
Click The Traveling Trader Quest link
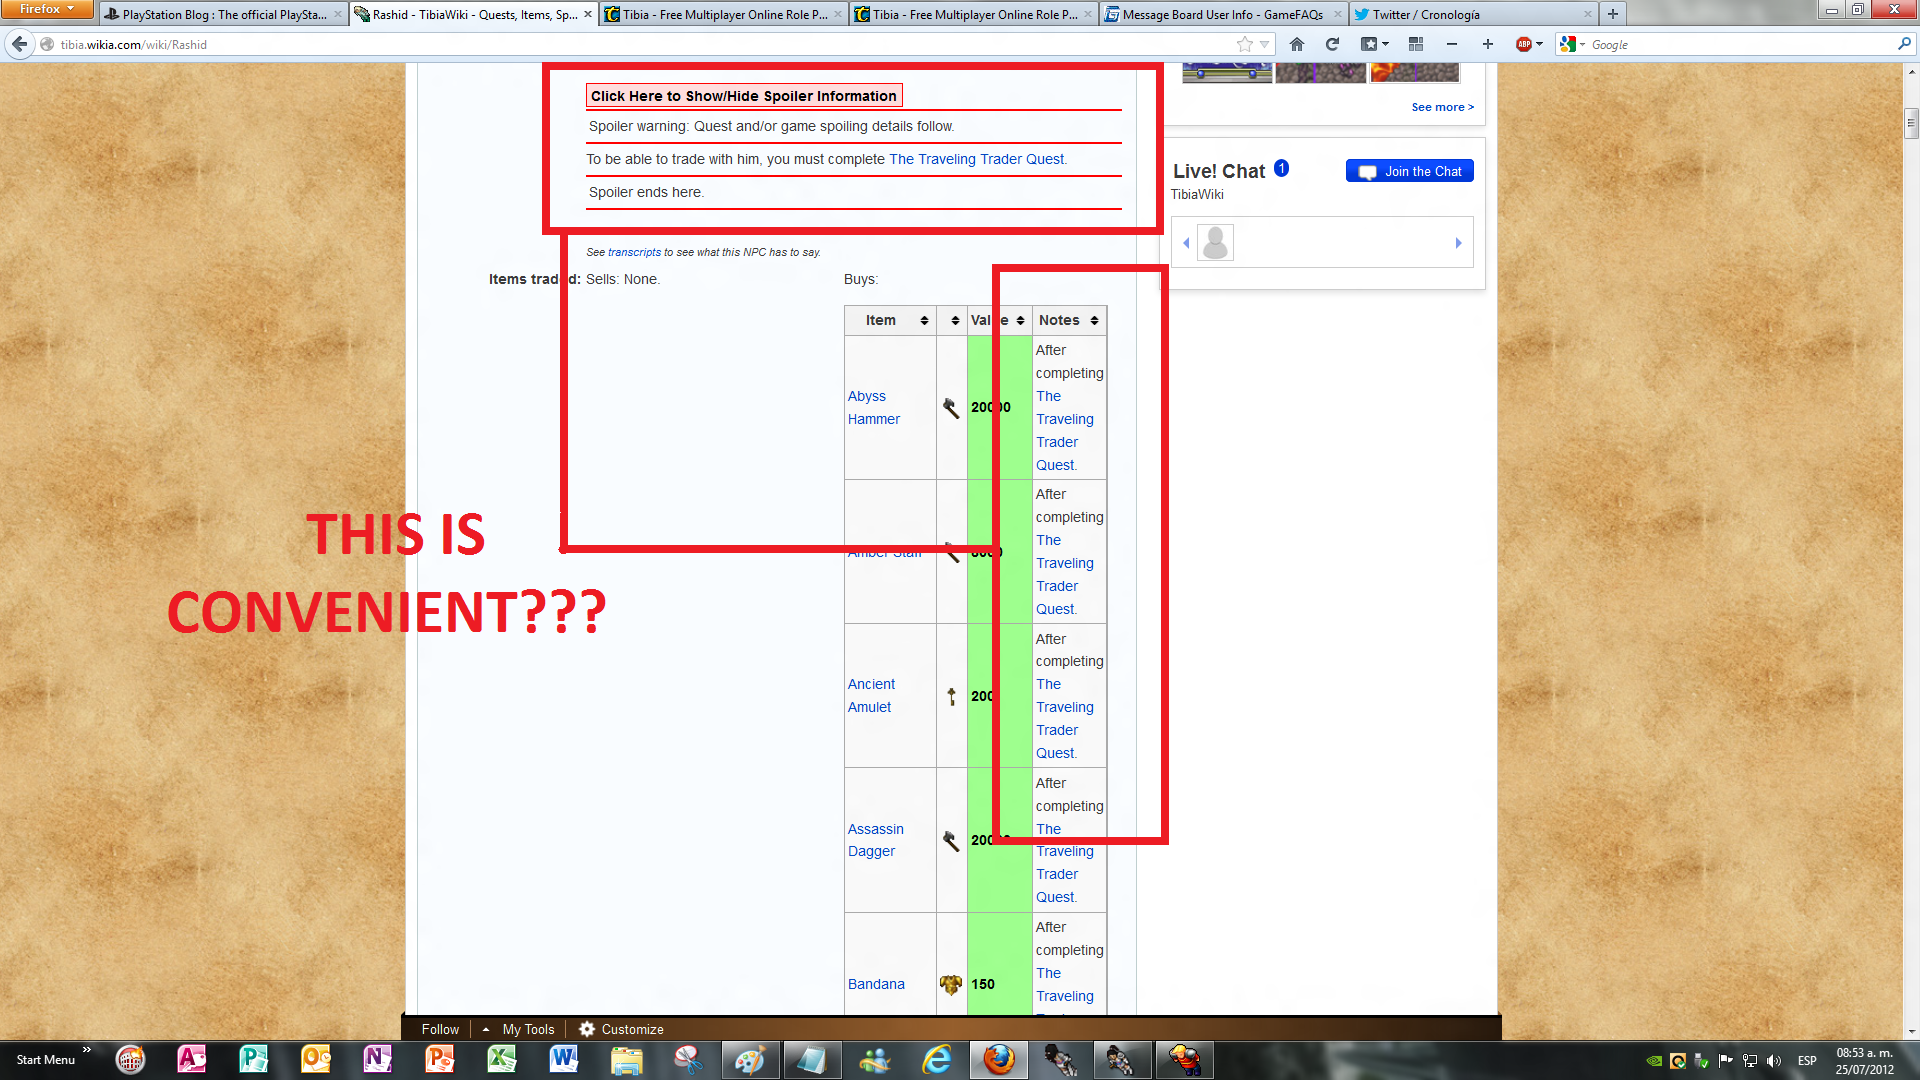point(976,158)
